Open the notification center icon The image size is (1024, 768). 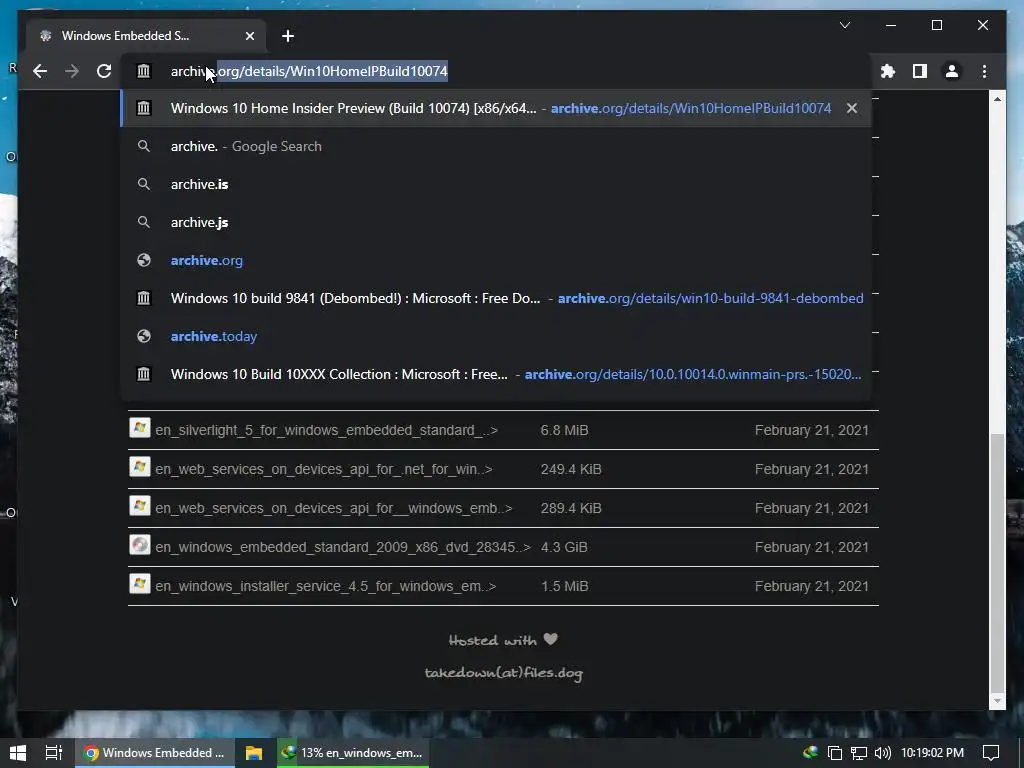(x=991, y=753)
